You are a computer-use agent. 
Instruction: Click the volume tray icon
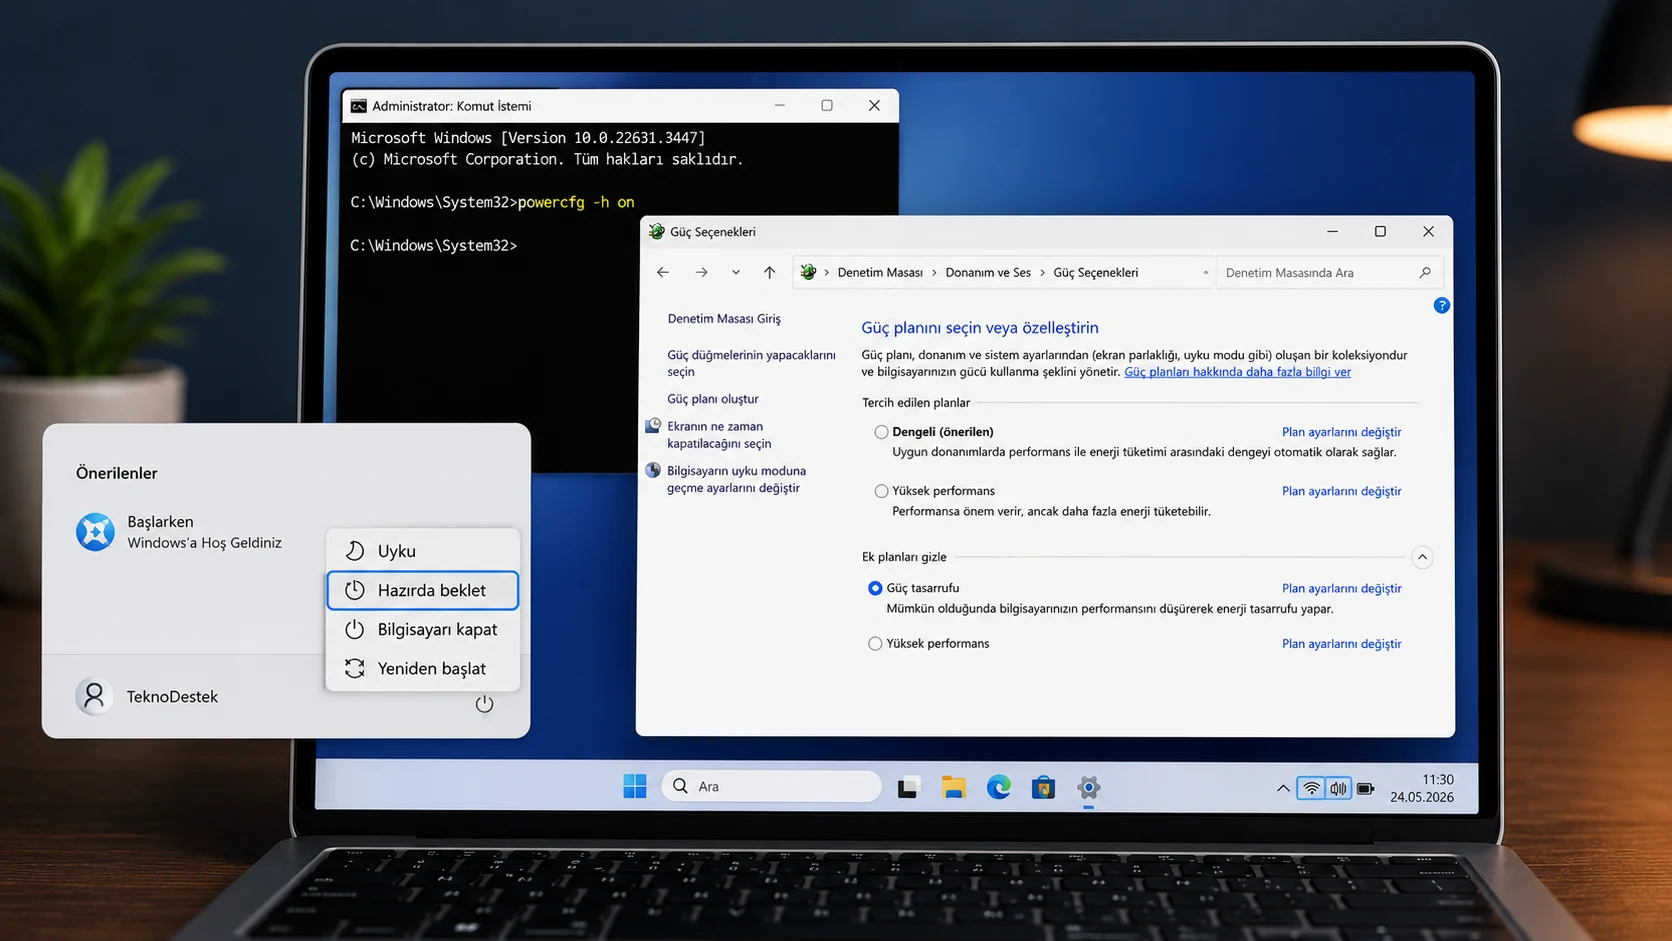[1338, 789]
